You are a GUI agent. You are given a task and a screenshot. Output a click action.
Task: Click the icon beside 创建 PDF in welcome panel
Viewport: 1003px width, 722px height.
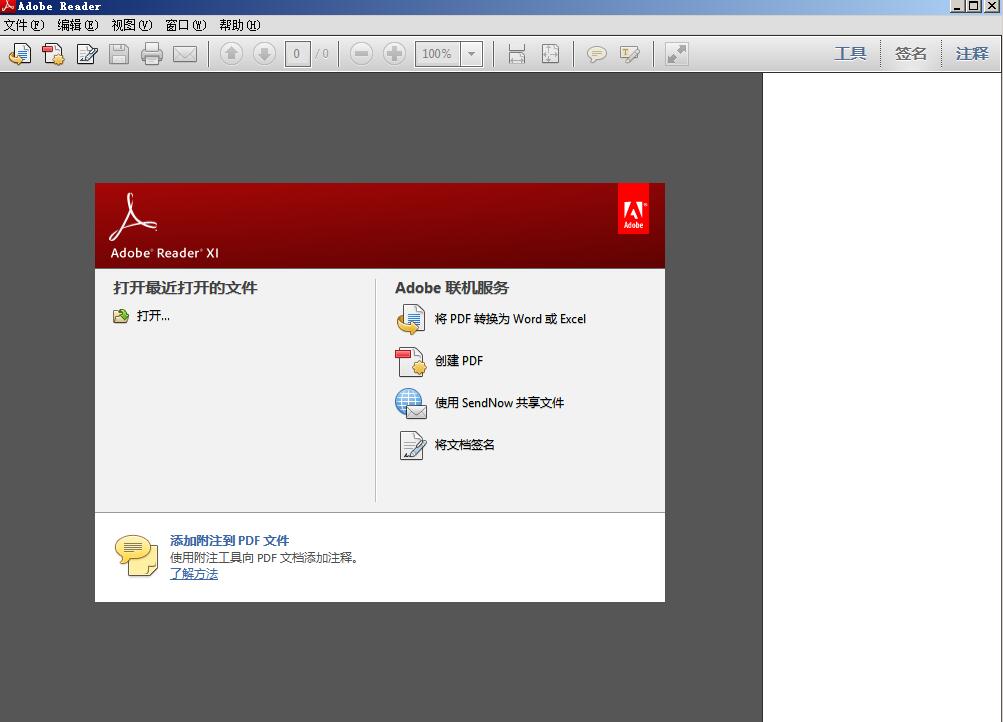411,361
